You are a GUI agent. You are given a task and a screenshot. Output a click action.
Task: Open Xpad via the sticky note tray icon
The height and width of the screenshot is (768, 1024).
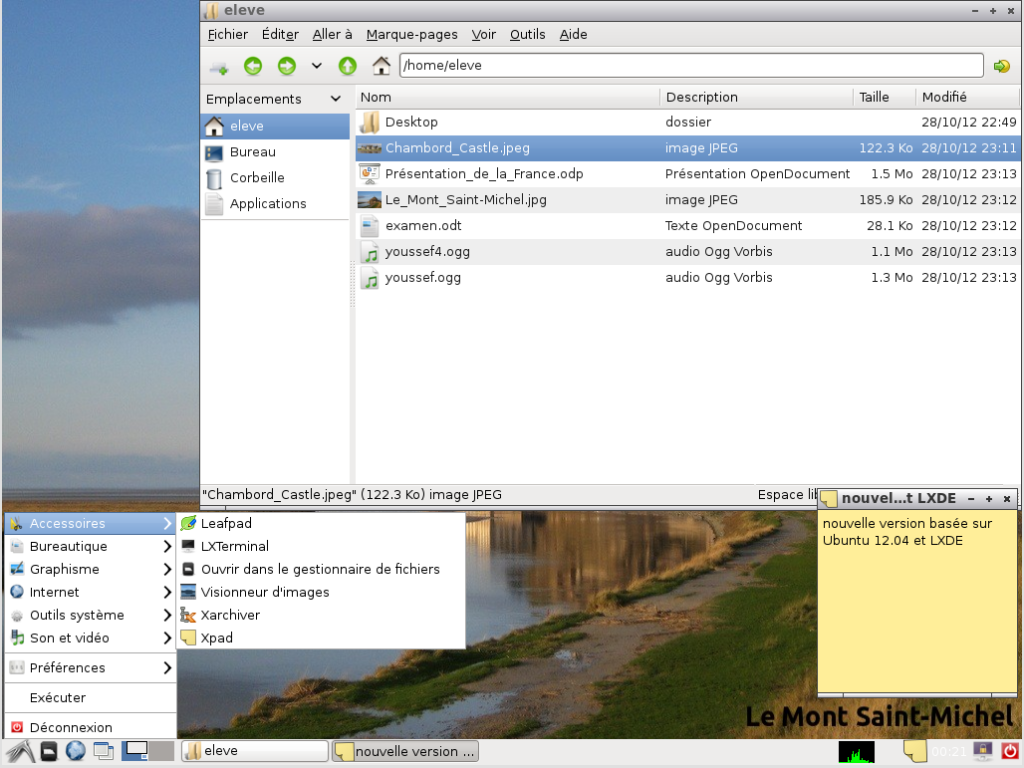coord(914,751)
